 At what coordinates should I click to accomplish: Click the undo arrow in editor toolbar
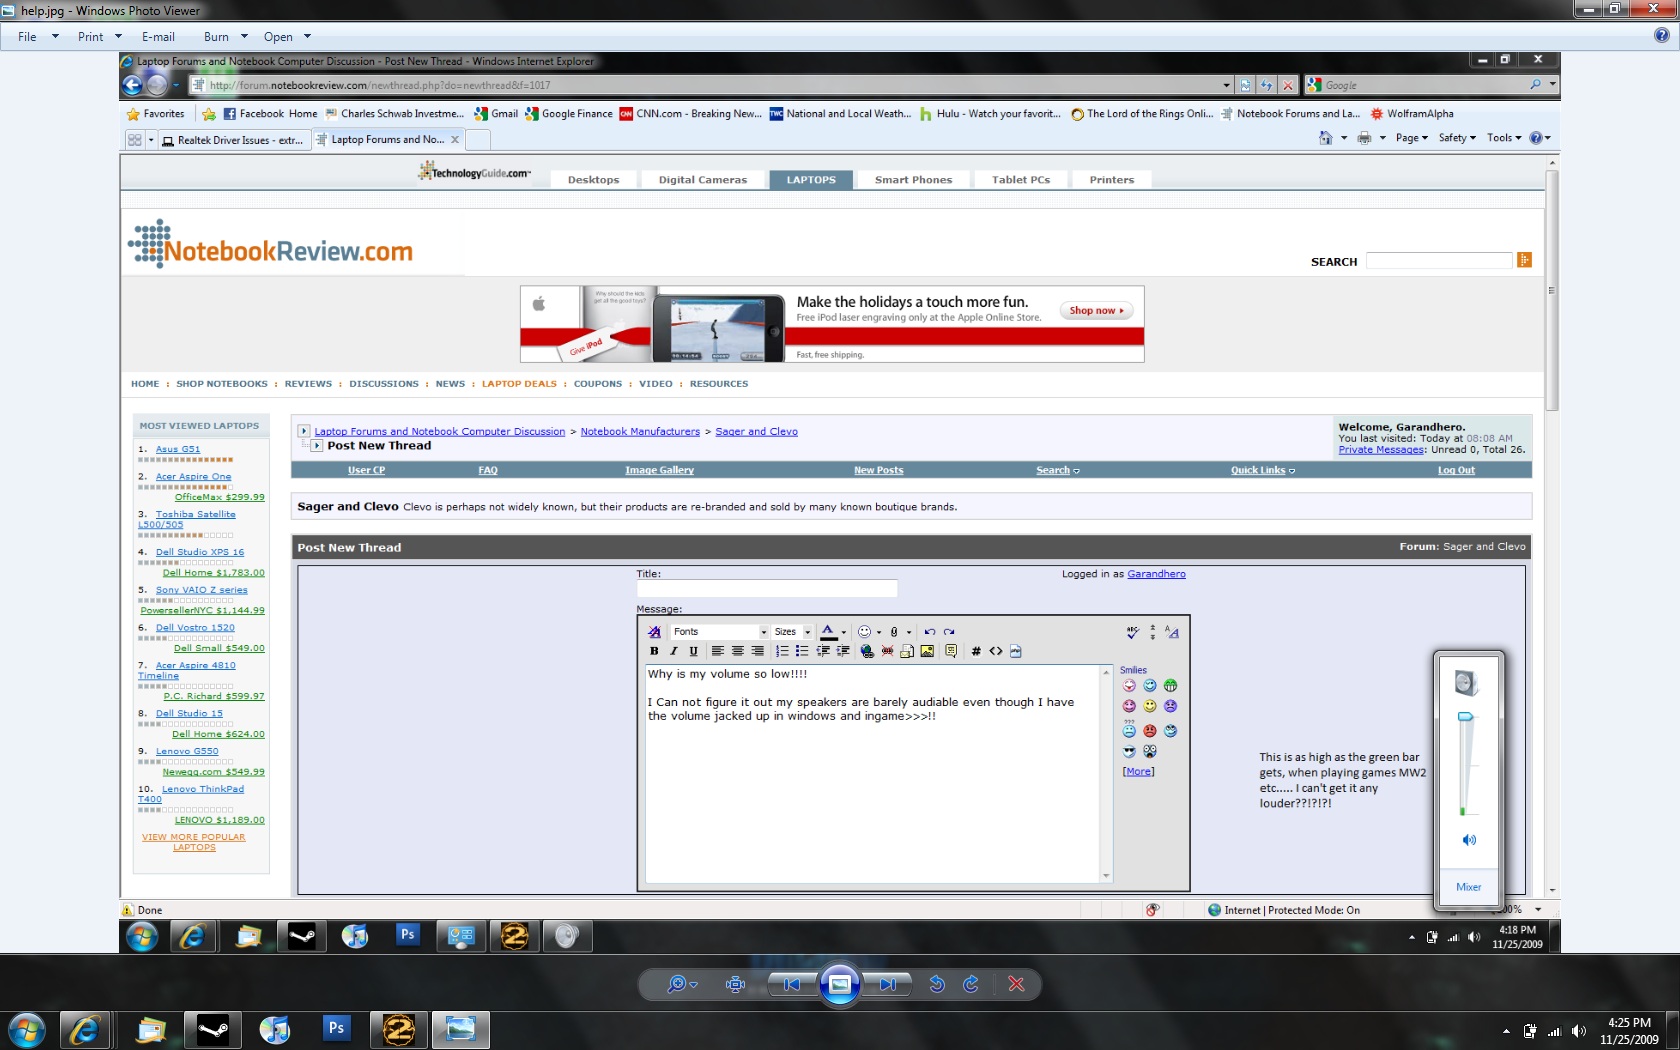(930, 632)
